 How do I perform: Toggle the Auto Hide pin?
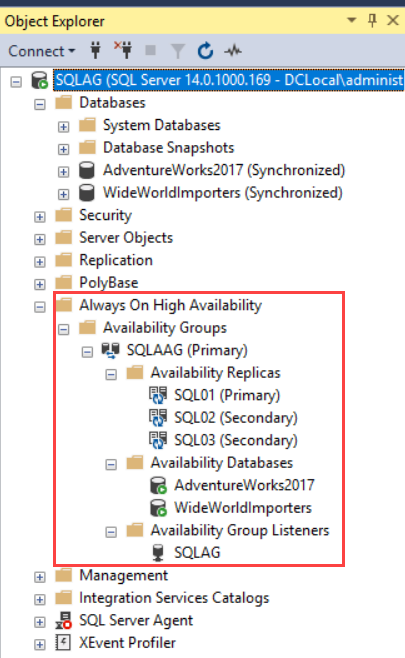pos(372,20)
